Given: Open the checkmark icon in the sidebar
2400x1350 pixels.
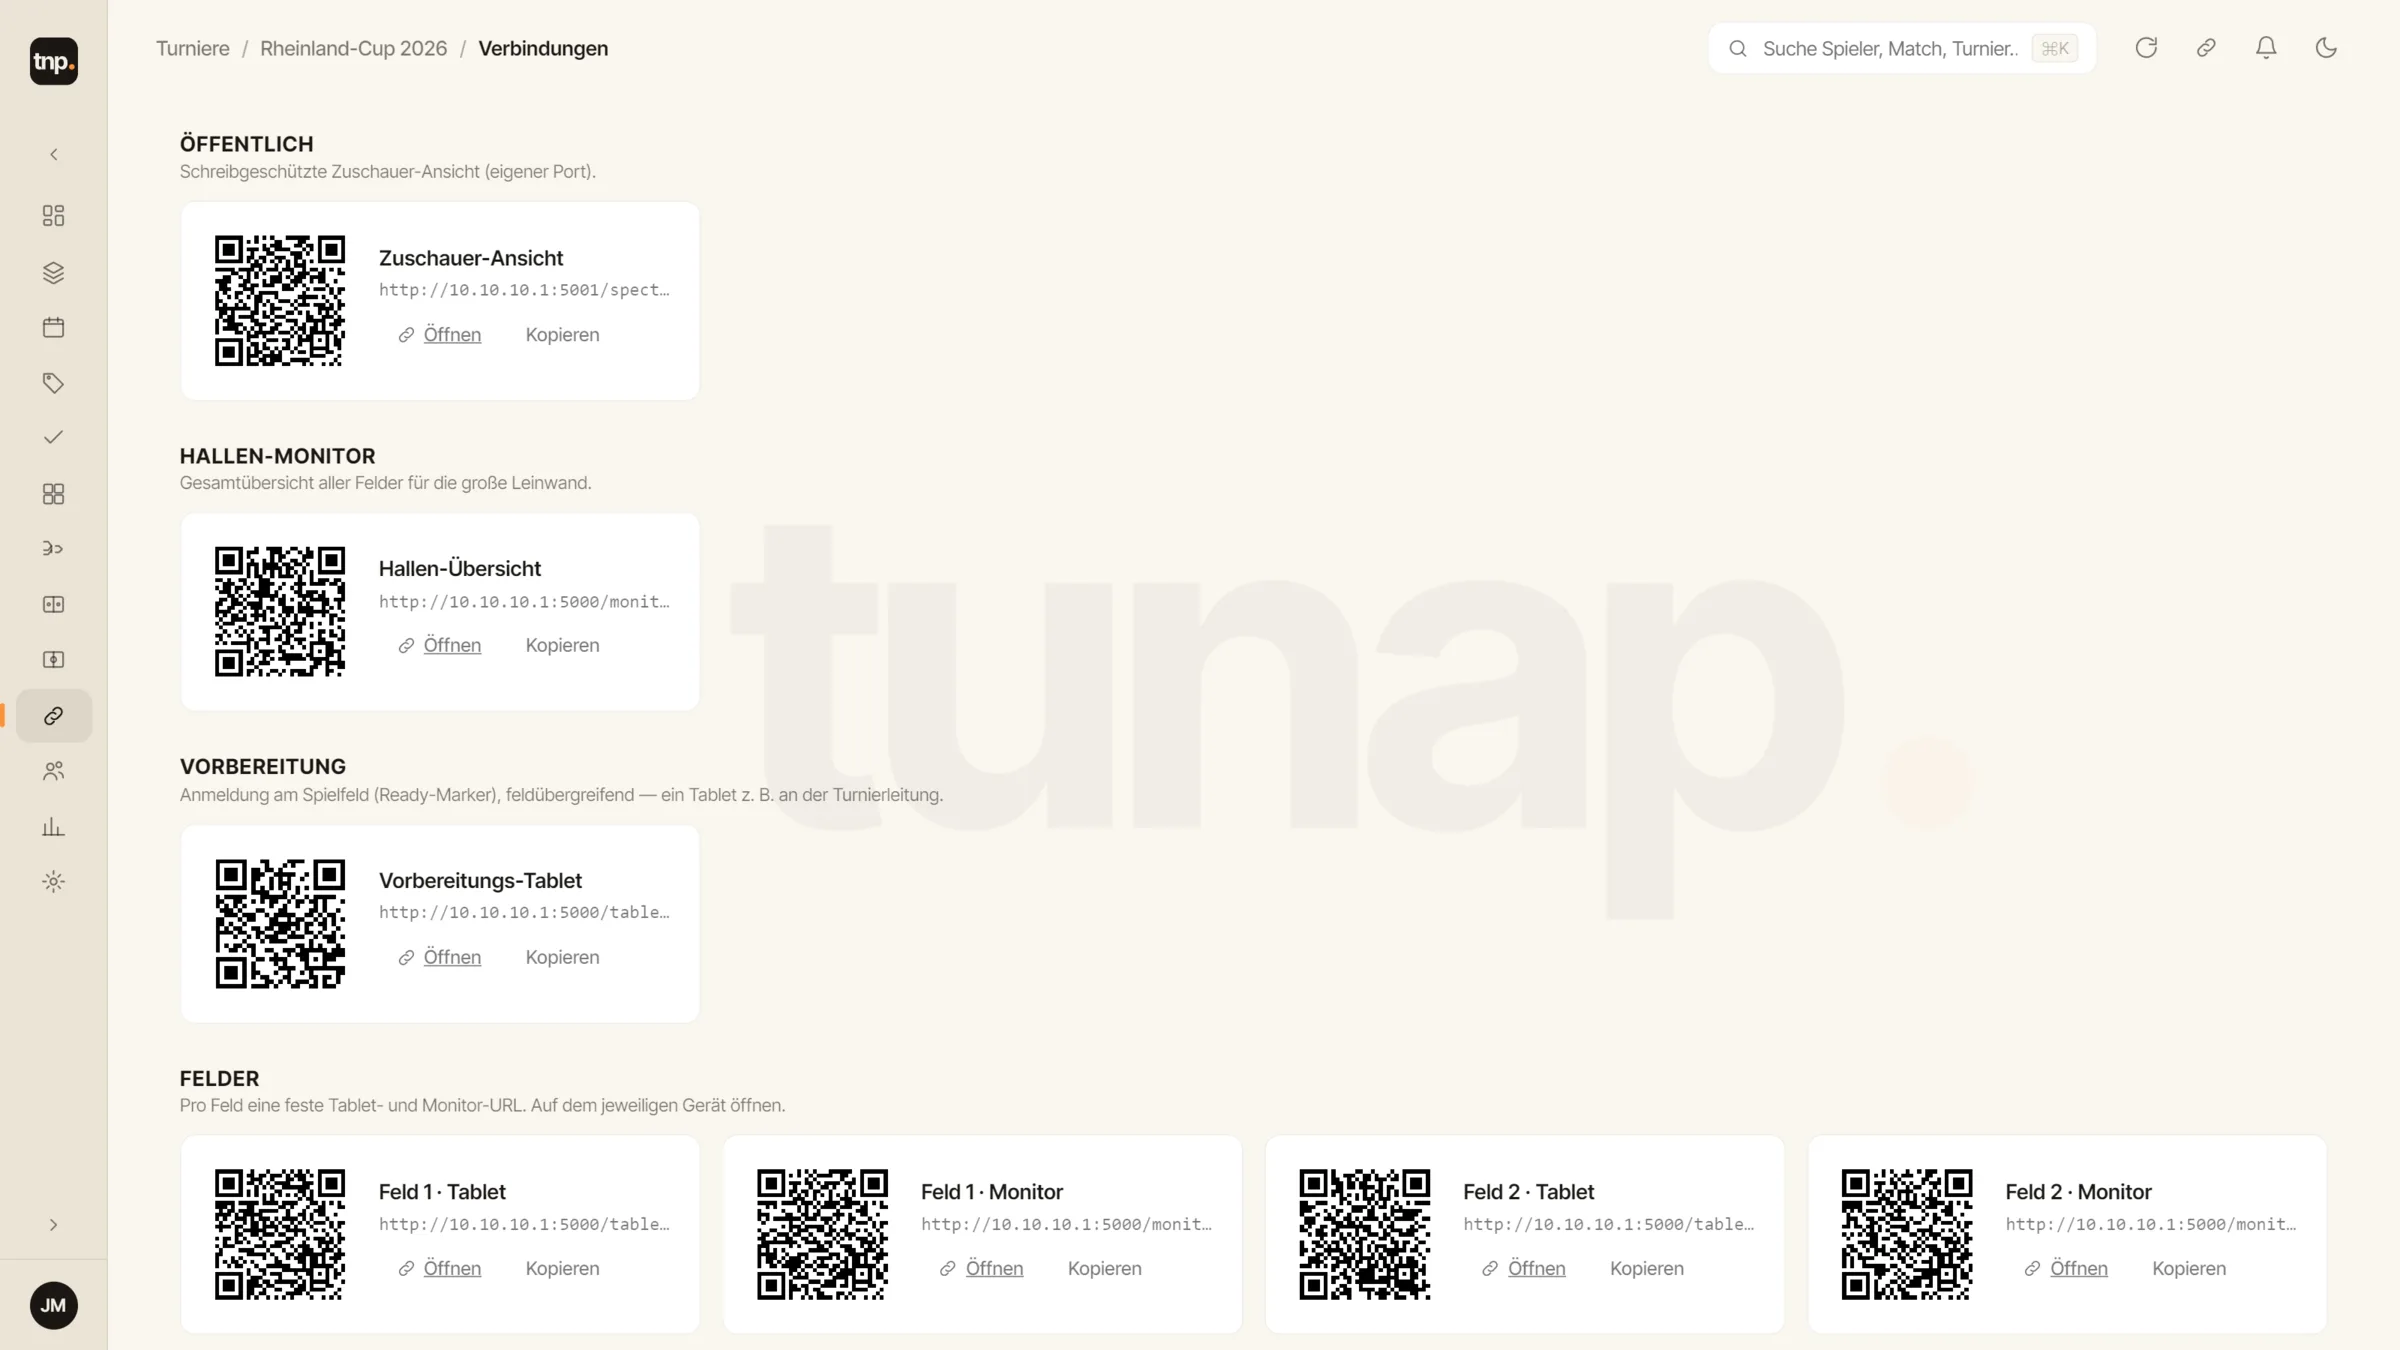Looking at the screenshot, I should [54, 438].
